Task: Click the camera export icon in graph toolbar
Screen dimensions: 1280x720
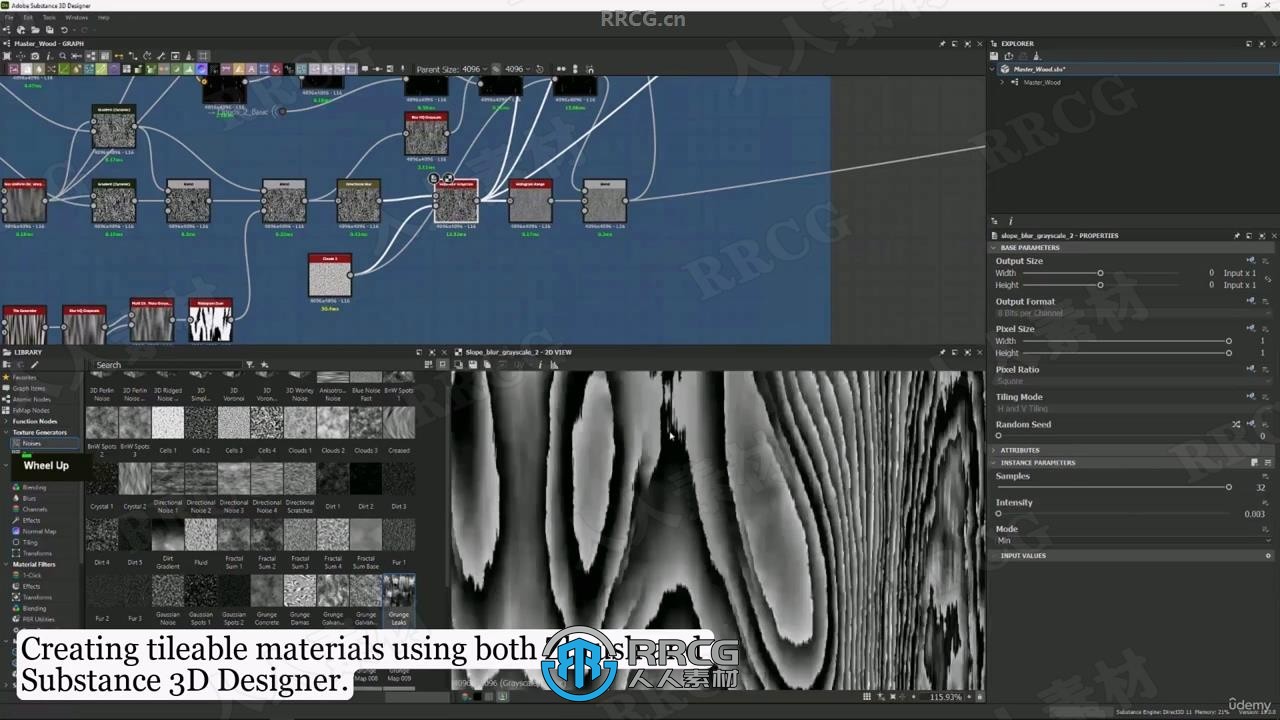Action: pos(36,56)
